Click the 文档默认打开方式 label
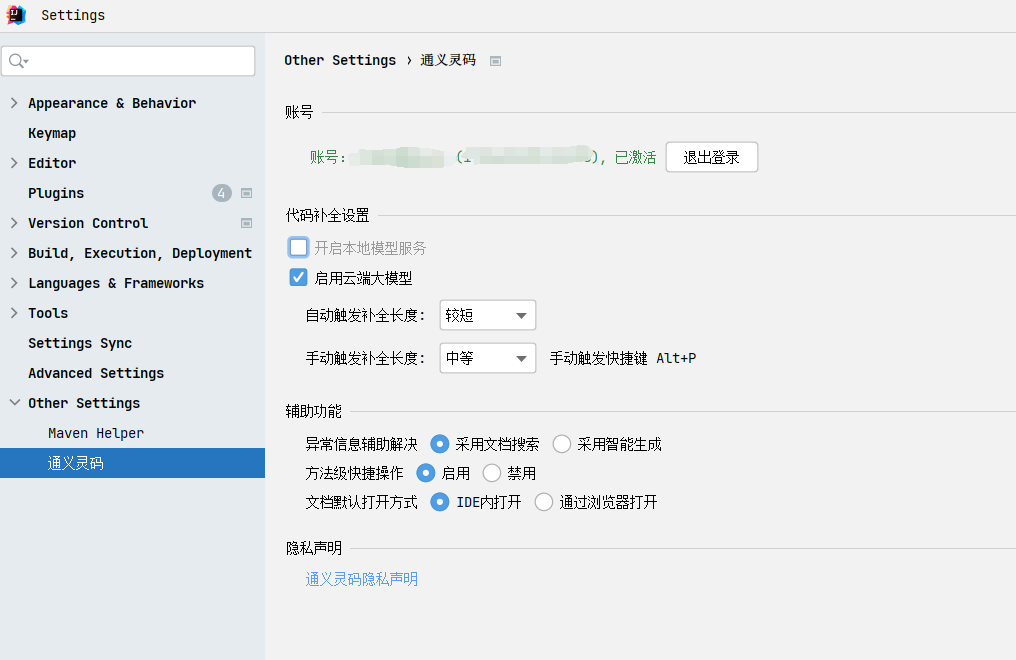 pos(362,502)
